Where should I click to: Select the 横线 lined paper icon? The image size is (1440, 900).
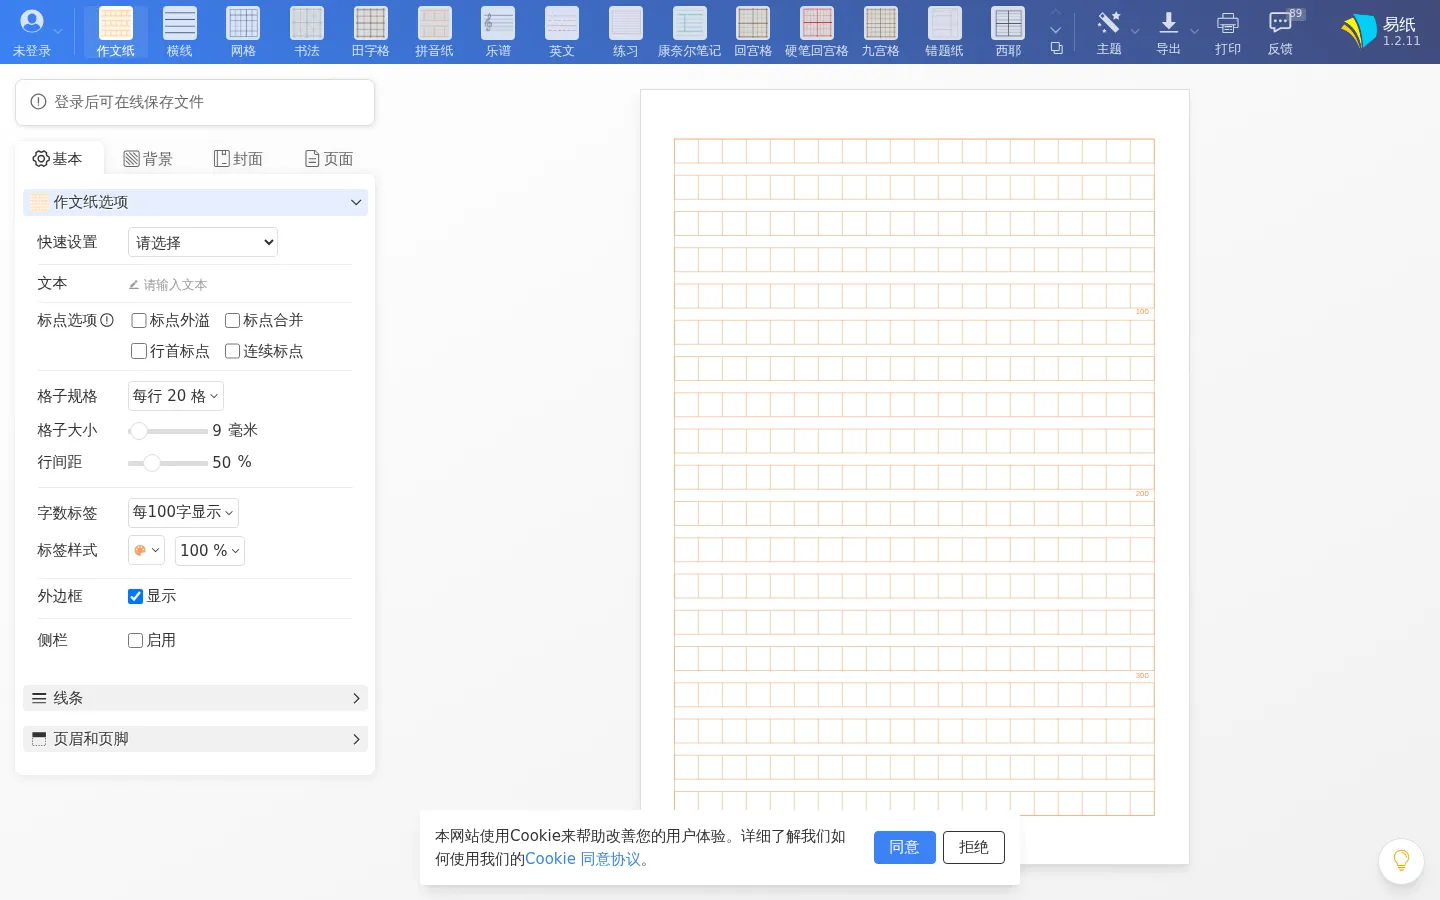[179, 31]
